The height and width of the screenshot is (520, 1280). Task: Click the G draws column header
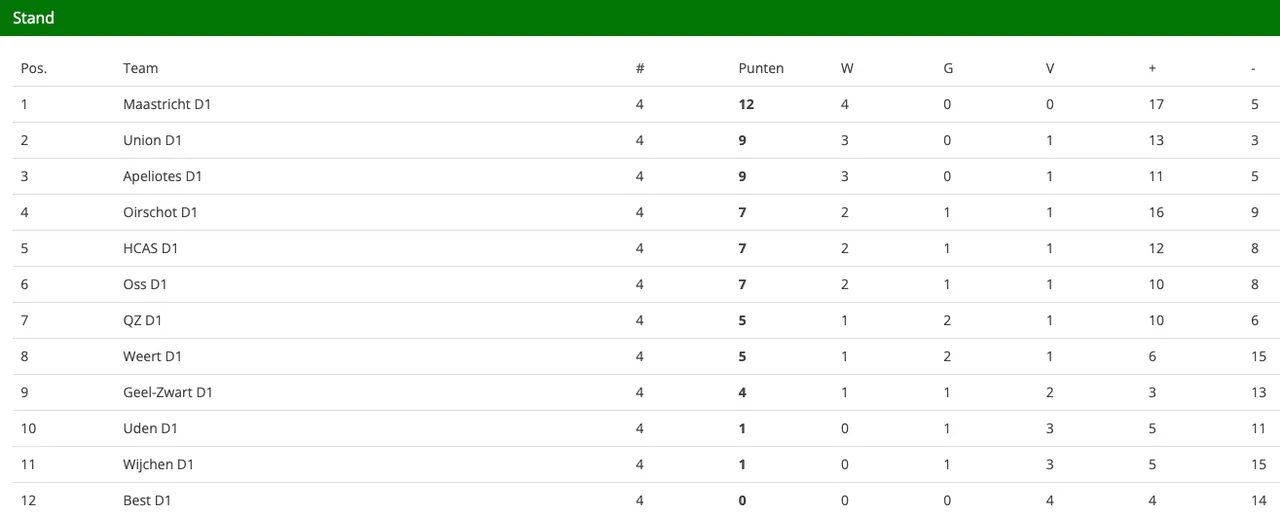coord(948,68)
